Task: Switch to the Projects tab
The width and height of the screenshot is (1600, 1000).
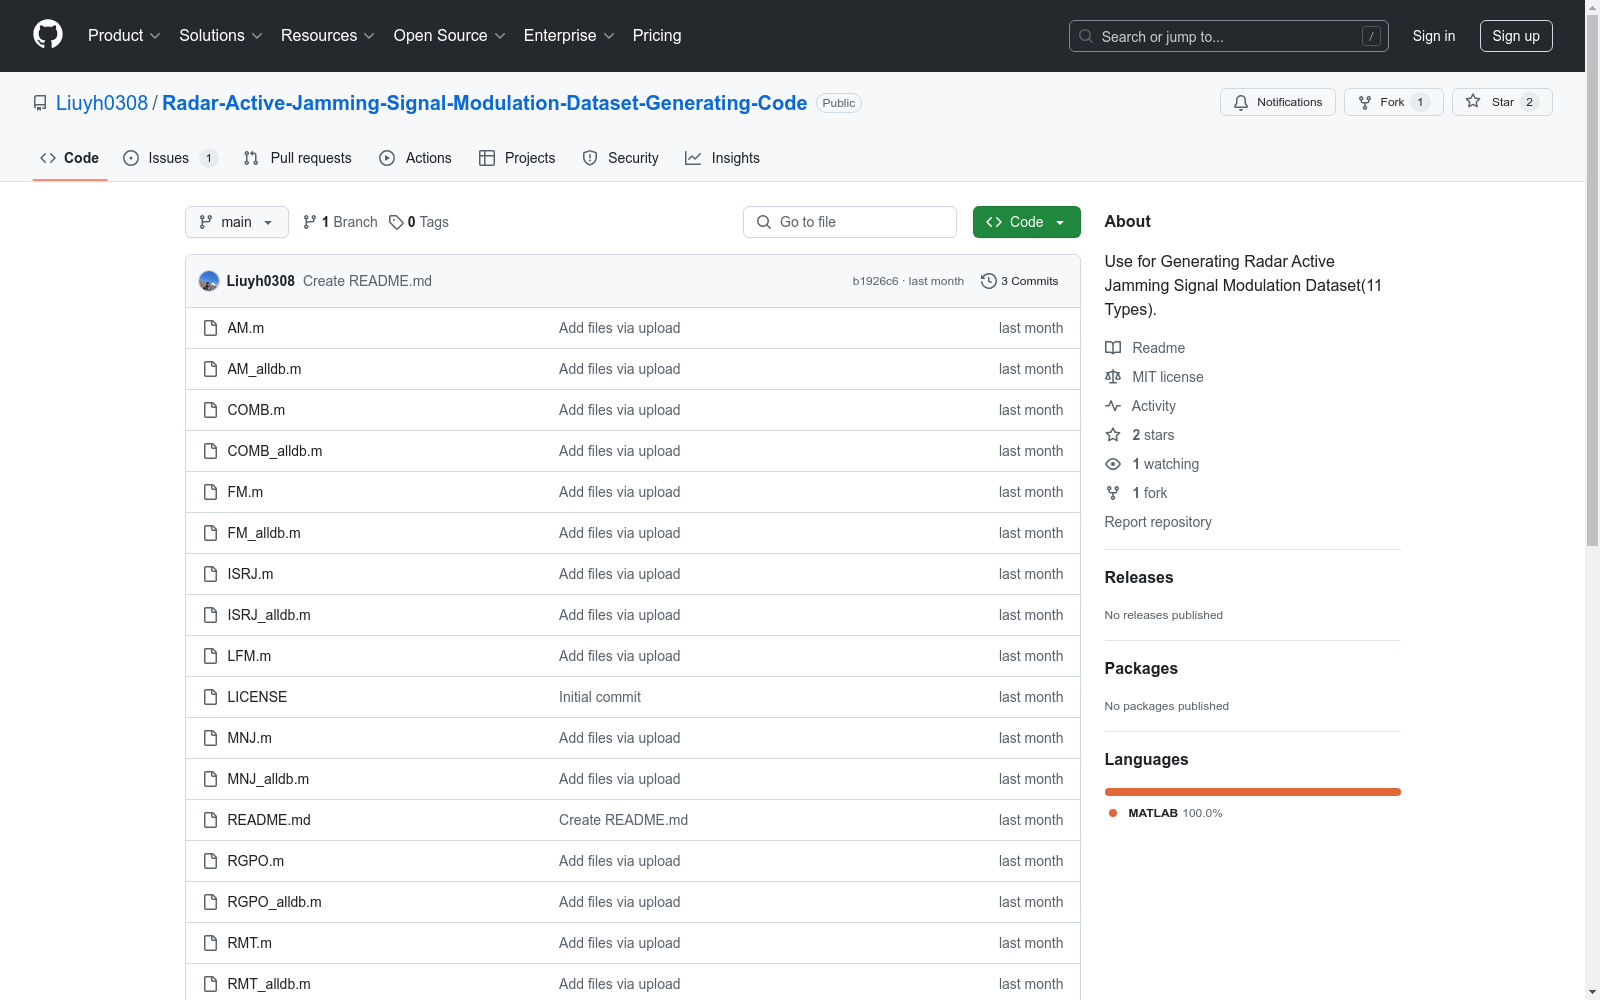Action: [x=517, y=158]
